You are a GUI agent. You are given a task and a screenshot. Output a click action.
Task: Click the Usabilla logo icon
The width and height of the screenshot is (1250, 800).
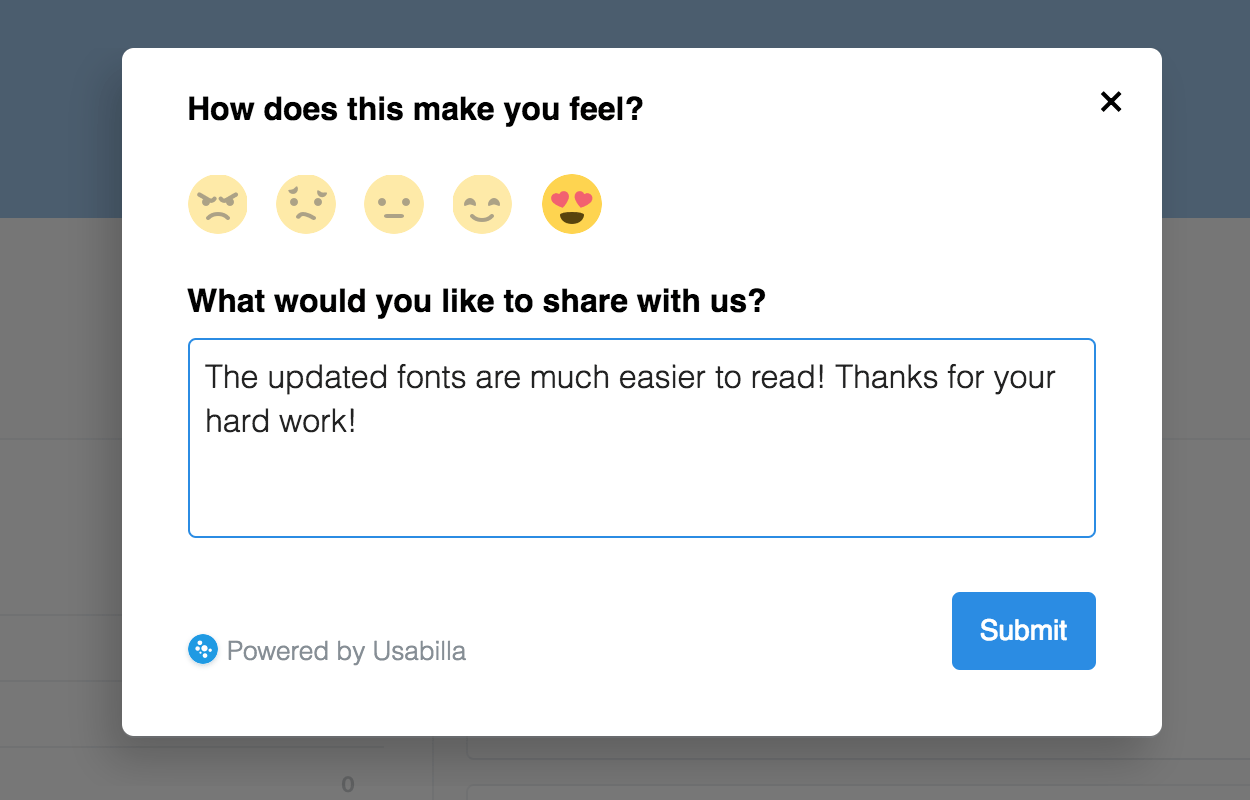(x=202, y=650)
